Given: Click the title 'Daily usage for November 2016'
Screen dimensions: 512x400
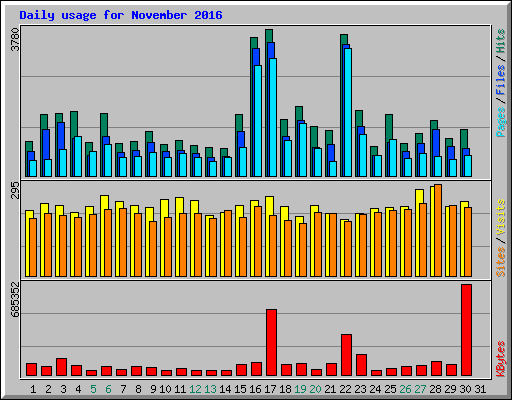Looking at the screenshot, I should click(121, 15).
